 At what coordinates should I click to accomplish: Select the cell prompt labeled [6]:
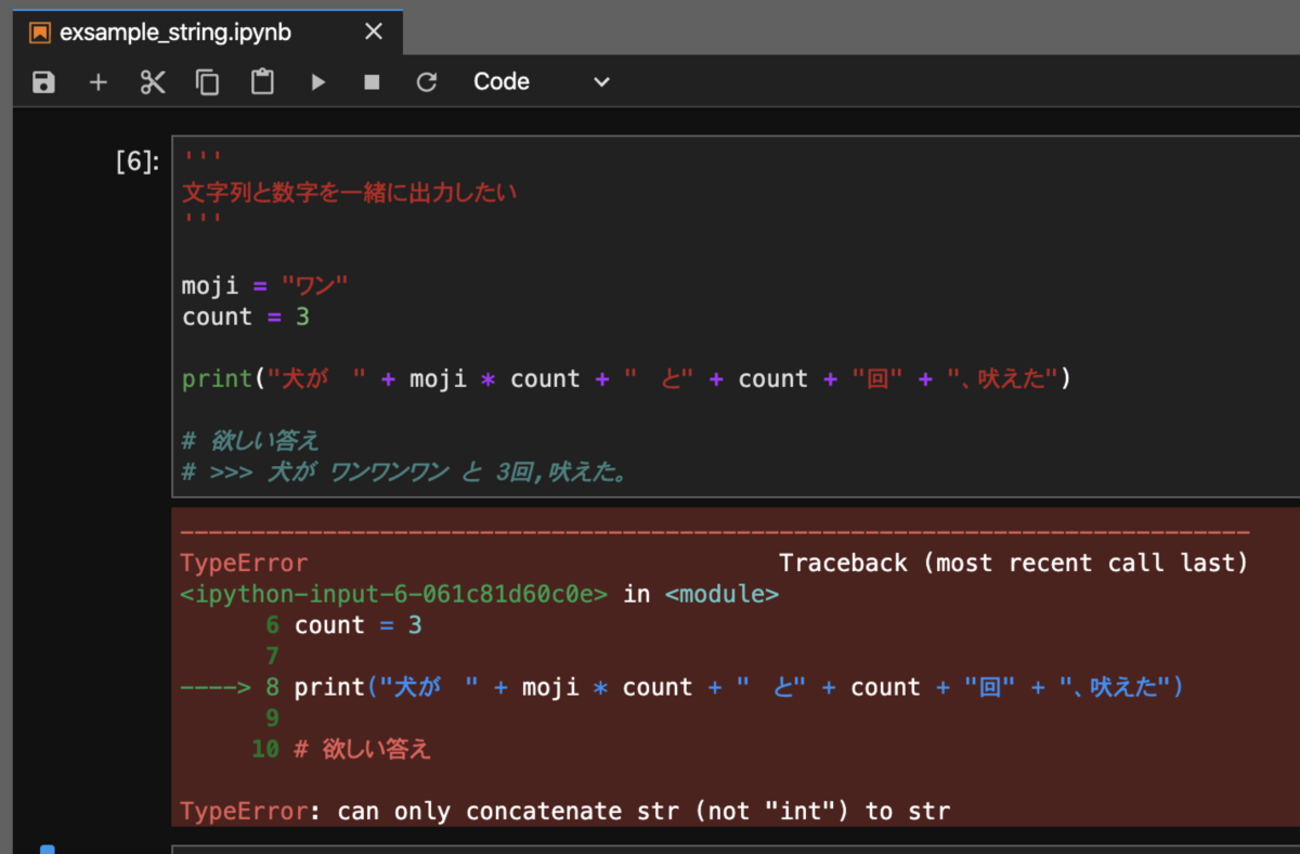point(137,161)
